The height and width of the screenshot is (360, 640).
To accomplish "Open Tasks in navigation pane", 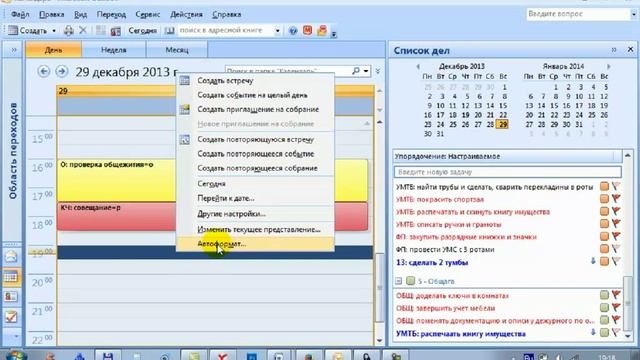I will pos(11,317).
